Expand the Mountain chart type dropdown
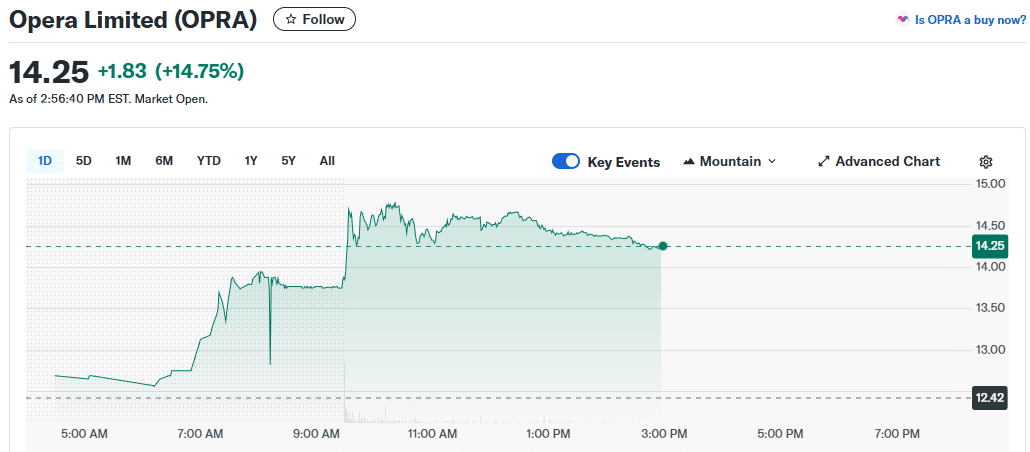Screen dimensions: 1030x452 tap(771, 162)
